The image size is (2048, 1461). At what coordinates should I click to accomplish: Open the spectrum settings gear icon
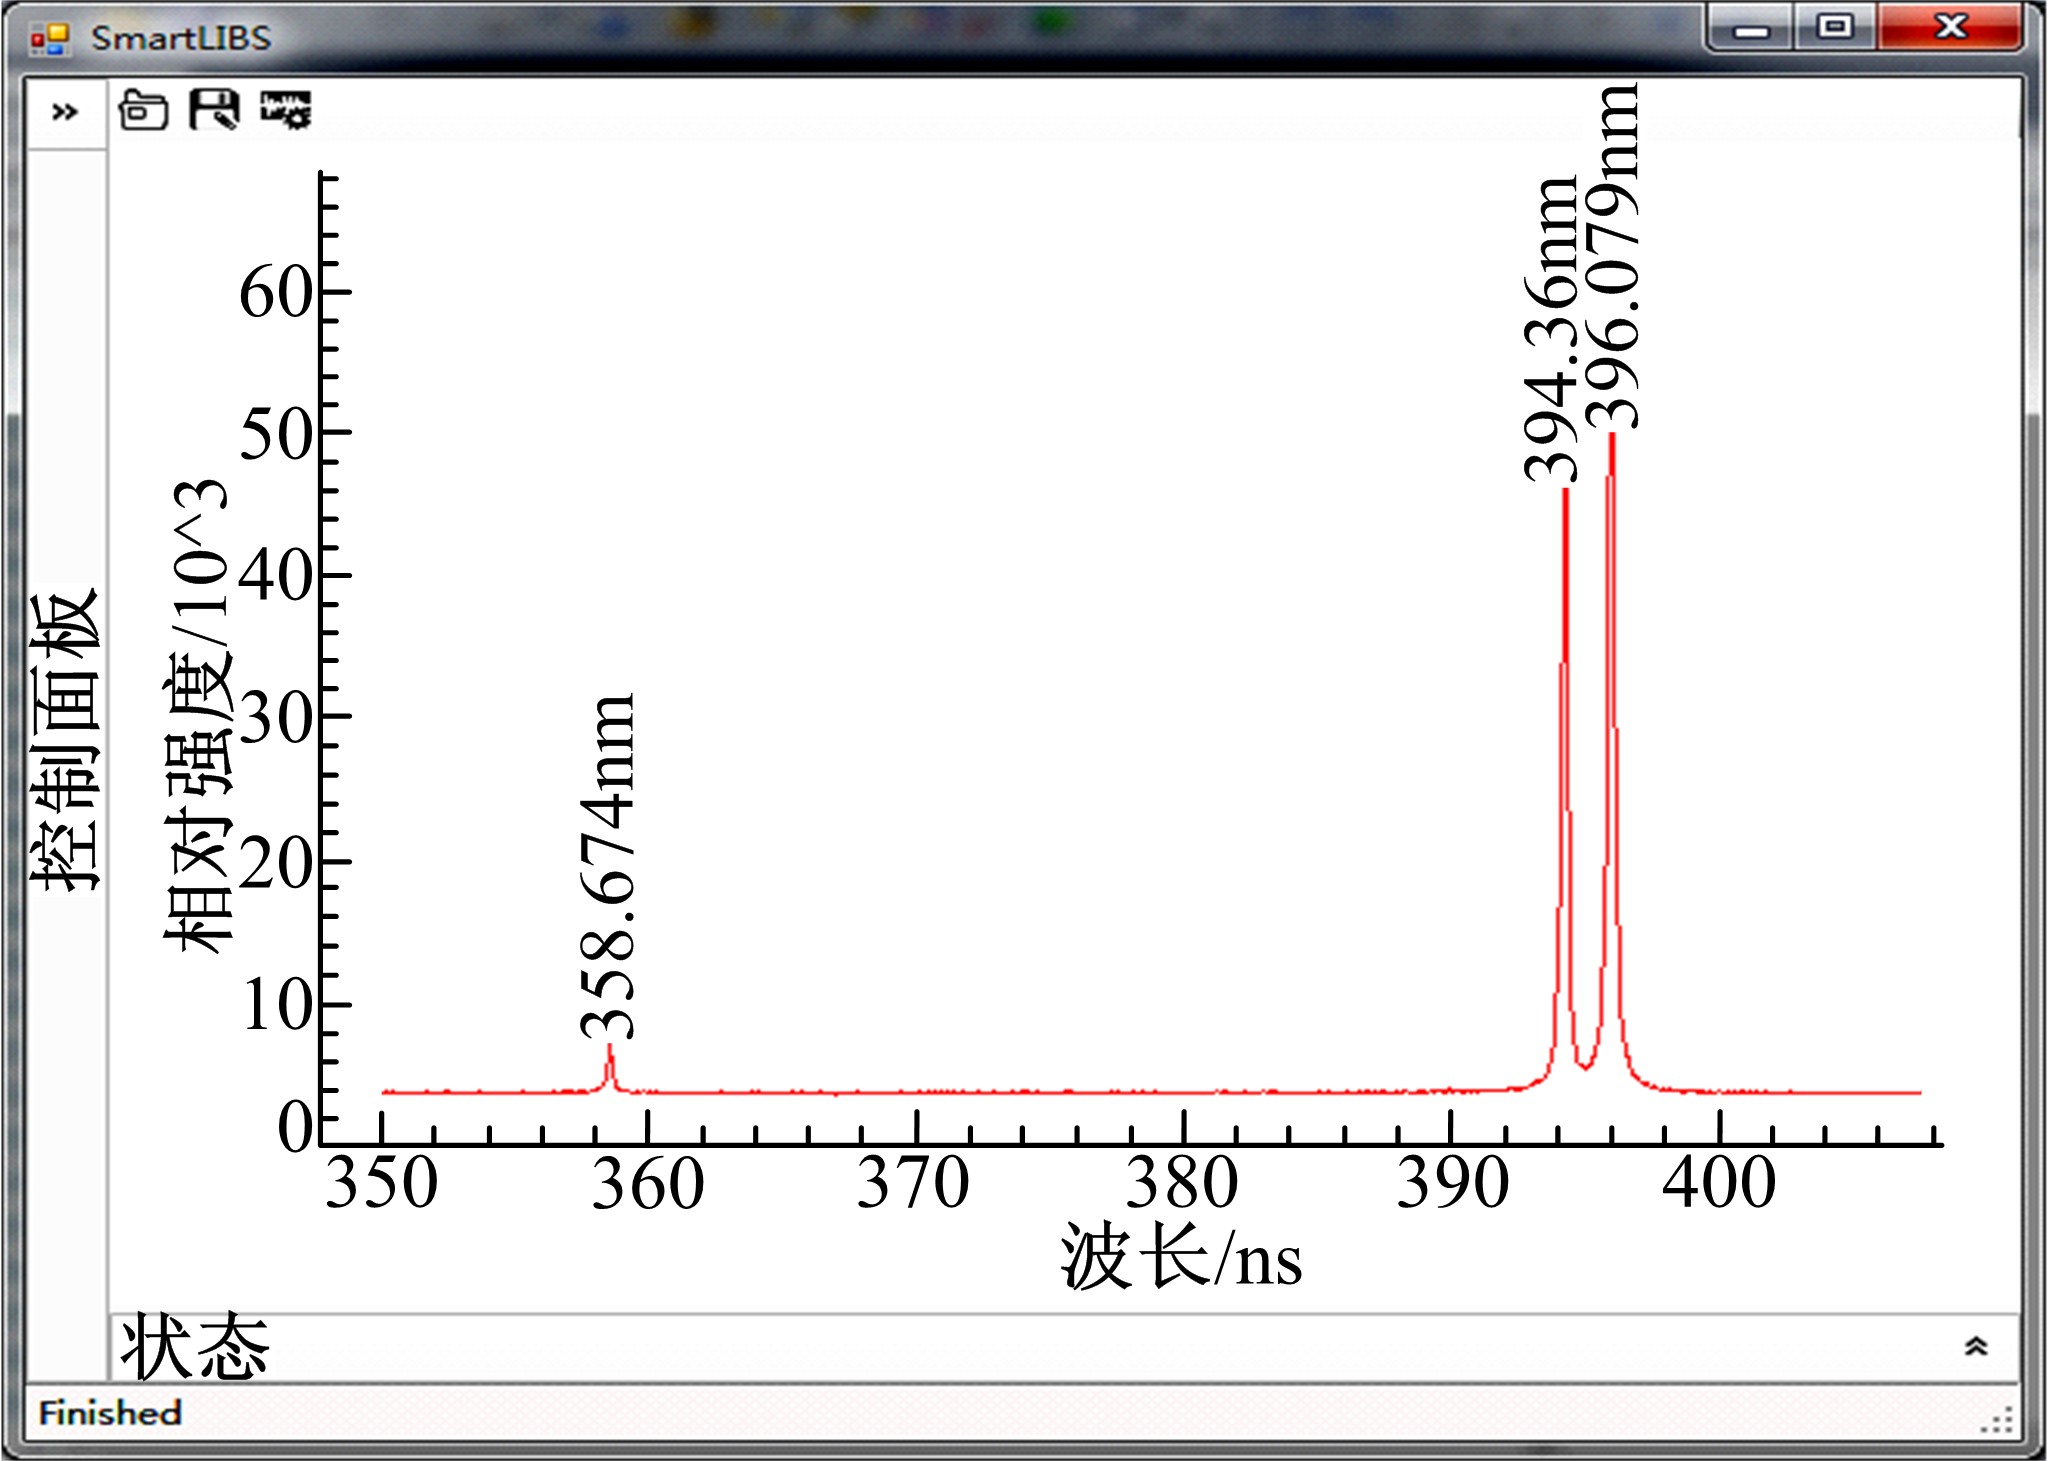point(286,109)
